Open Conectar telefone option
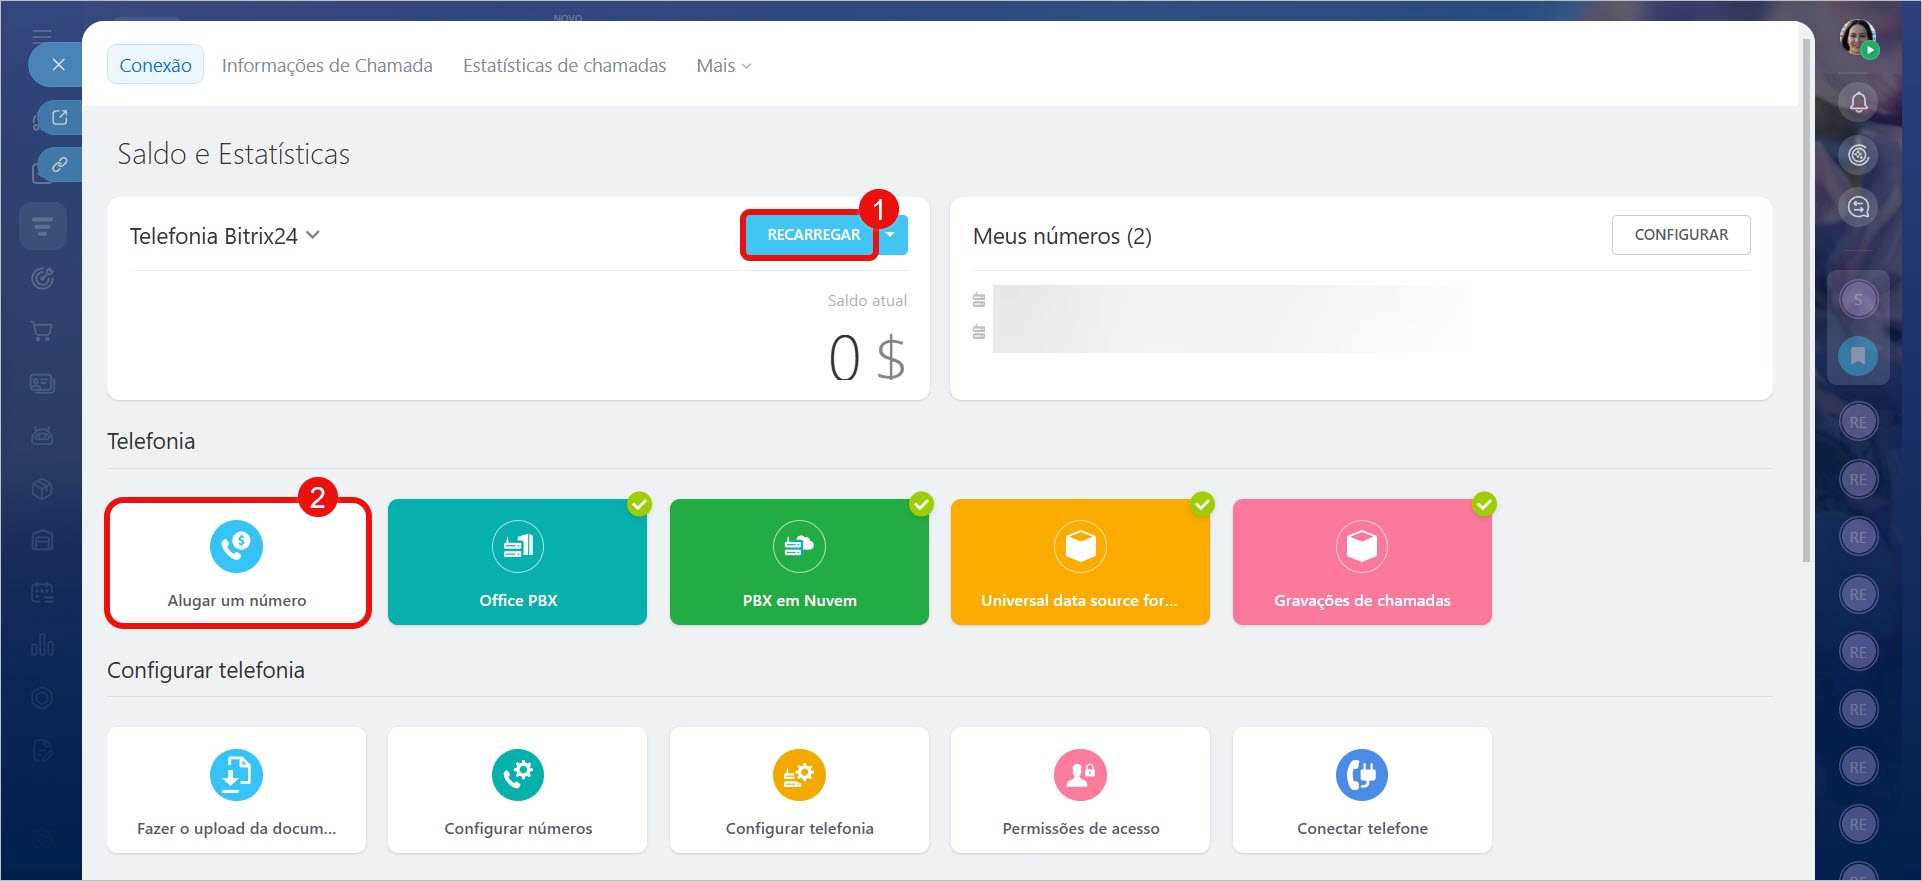The width and height of the screenshot is (1922, 881). click(x=1361, y=790)
